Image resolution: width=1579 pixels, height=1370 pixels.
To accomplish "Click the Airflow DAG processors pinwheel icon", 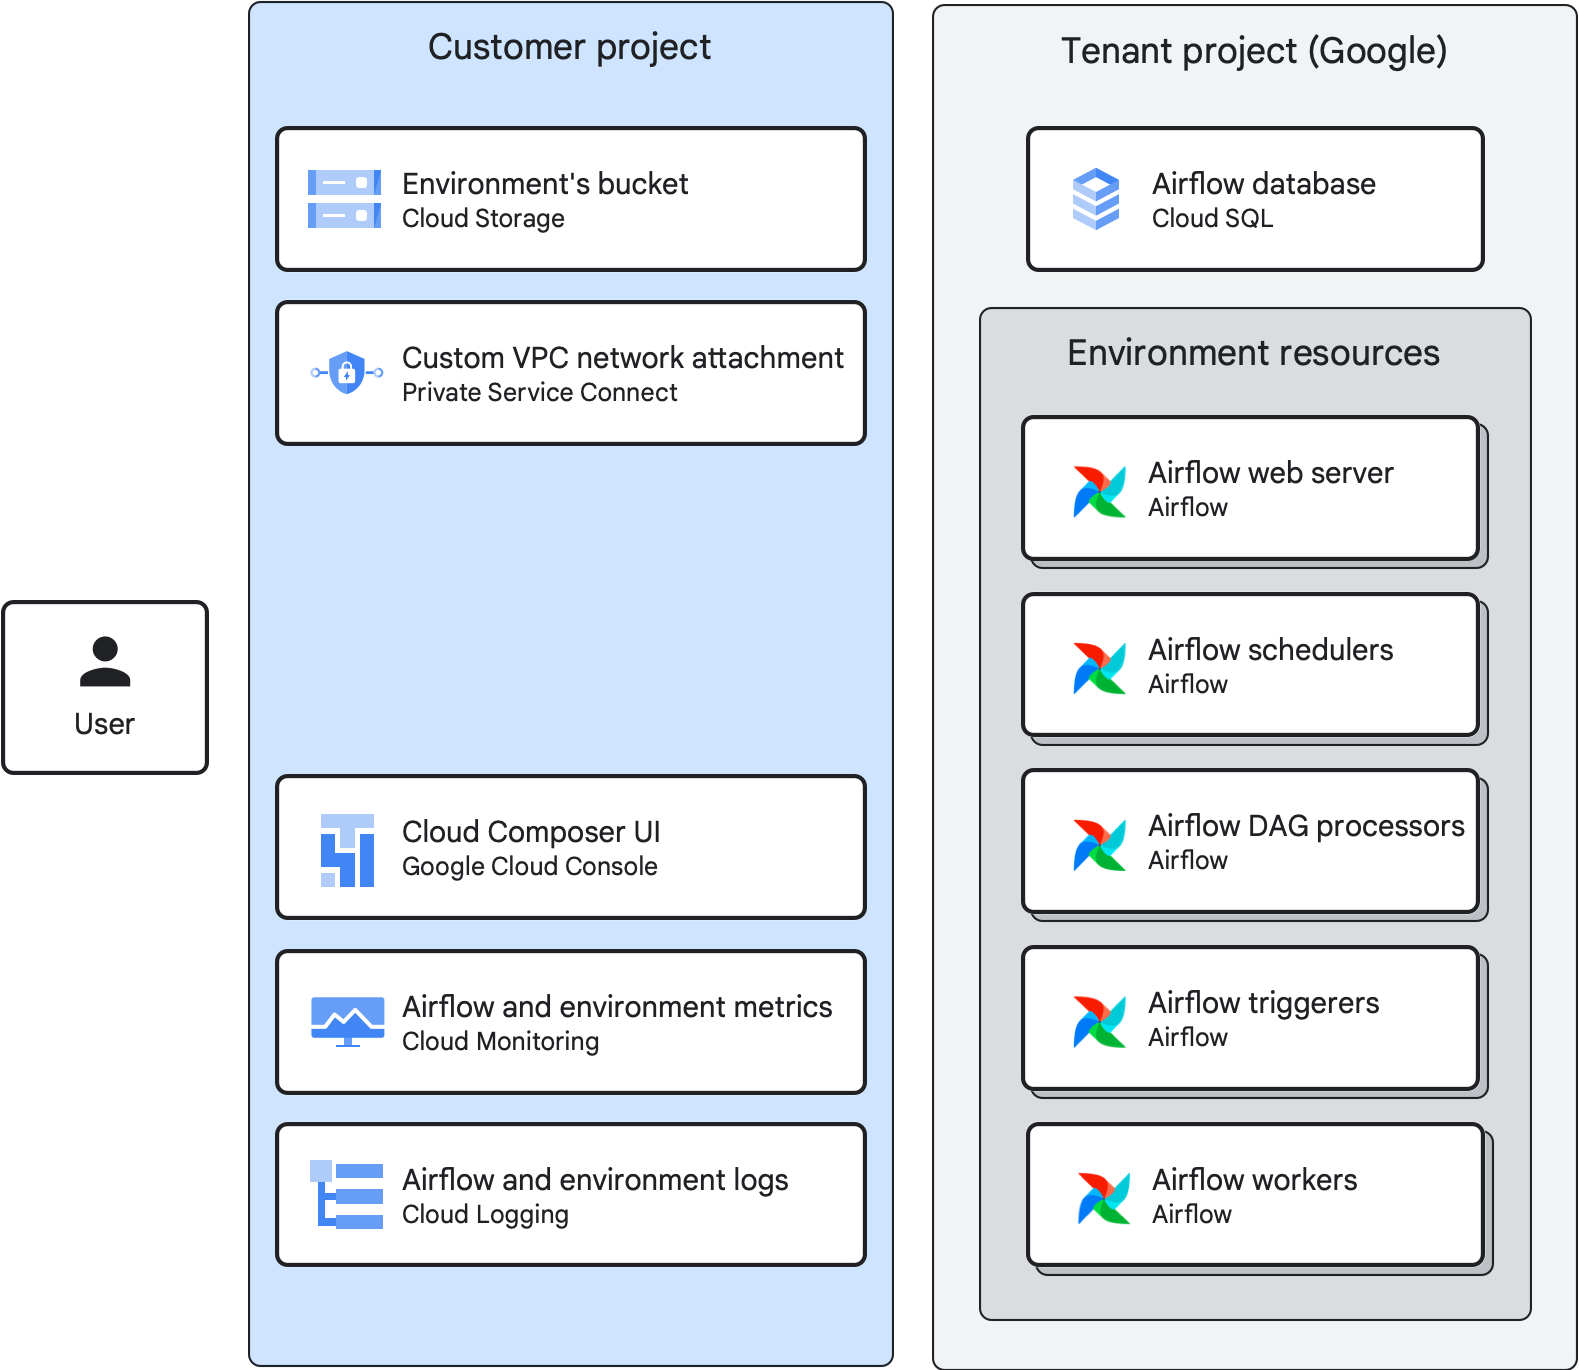I will (1099, 844).
